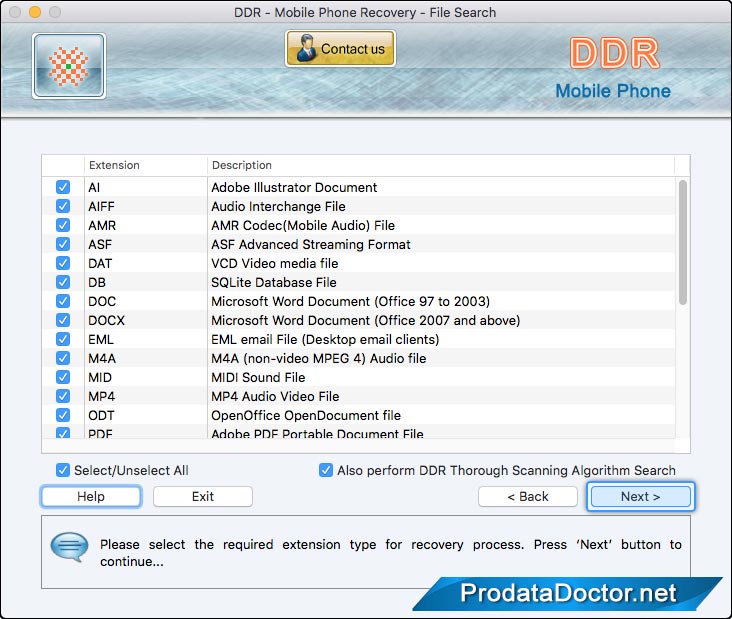Go back with the Back button

pyautogui.click(x=528, y=496)
